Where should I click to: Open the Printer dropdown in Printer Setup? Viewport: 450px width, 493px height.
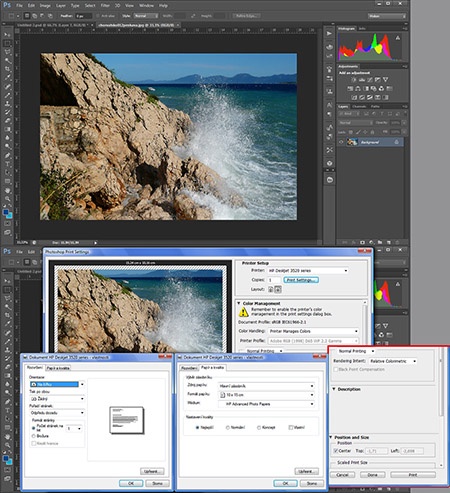tap(308, 270)
